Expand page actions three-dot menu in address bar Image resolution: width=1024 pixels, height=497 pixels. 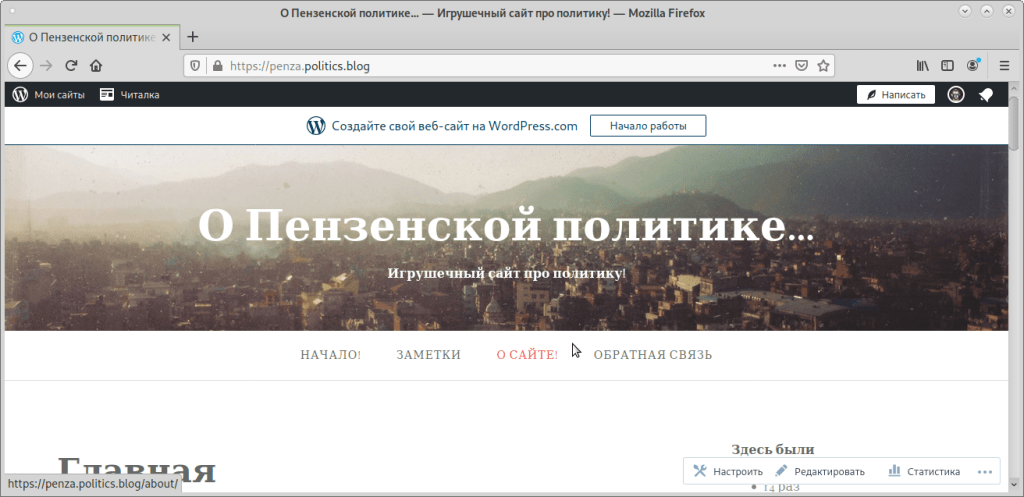click(780, 66)
